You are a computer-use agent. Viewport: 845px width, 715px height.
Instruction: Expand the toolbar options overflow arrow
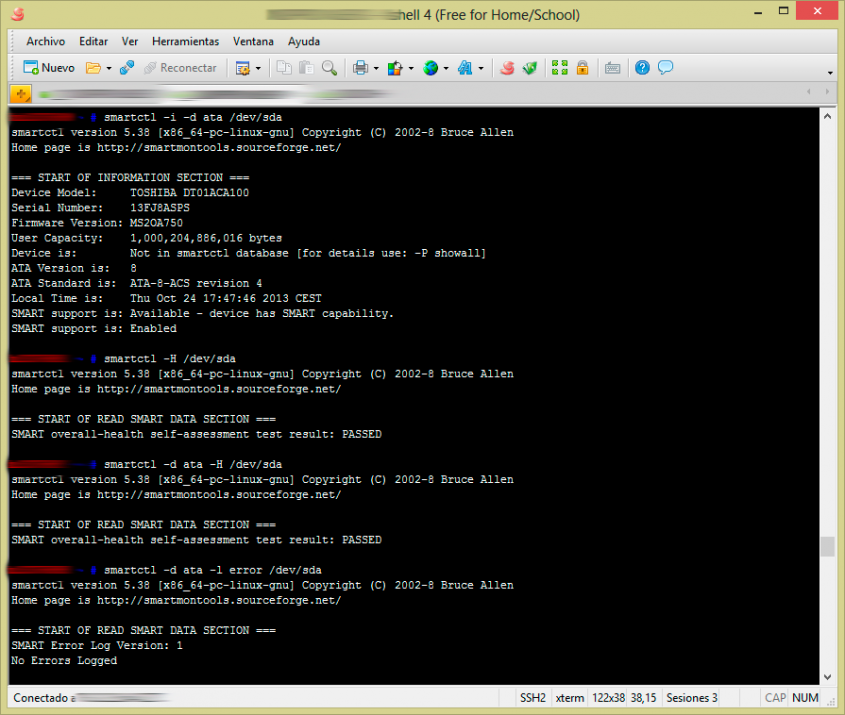click(x=830, y=73)
